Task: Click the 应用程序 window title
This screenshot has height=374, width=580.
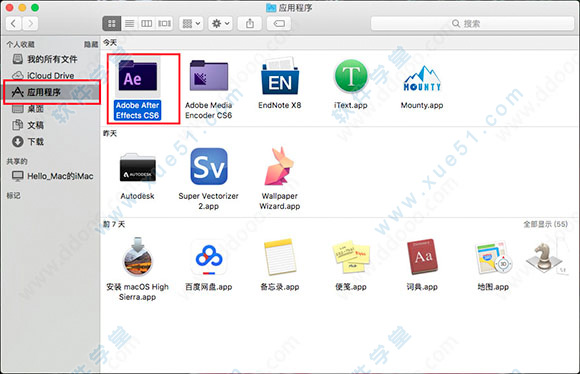Action: tap(295, 8)
